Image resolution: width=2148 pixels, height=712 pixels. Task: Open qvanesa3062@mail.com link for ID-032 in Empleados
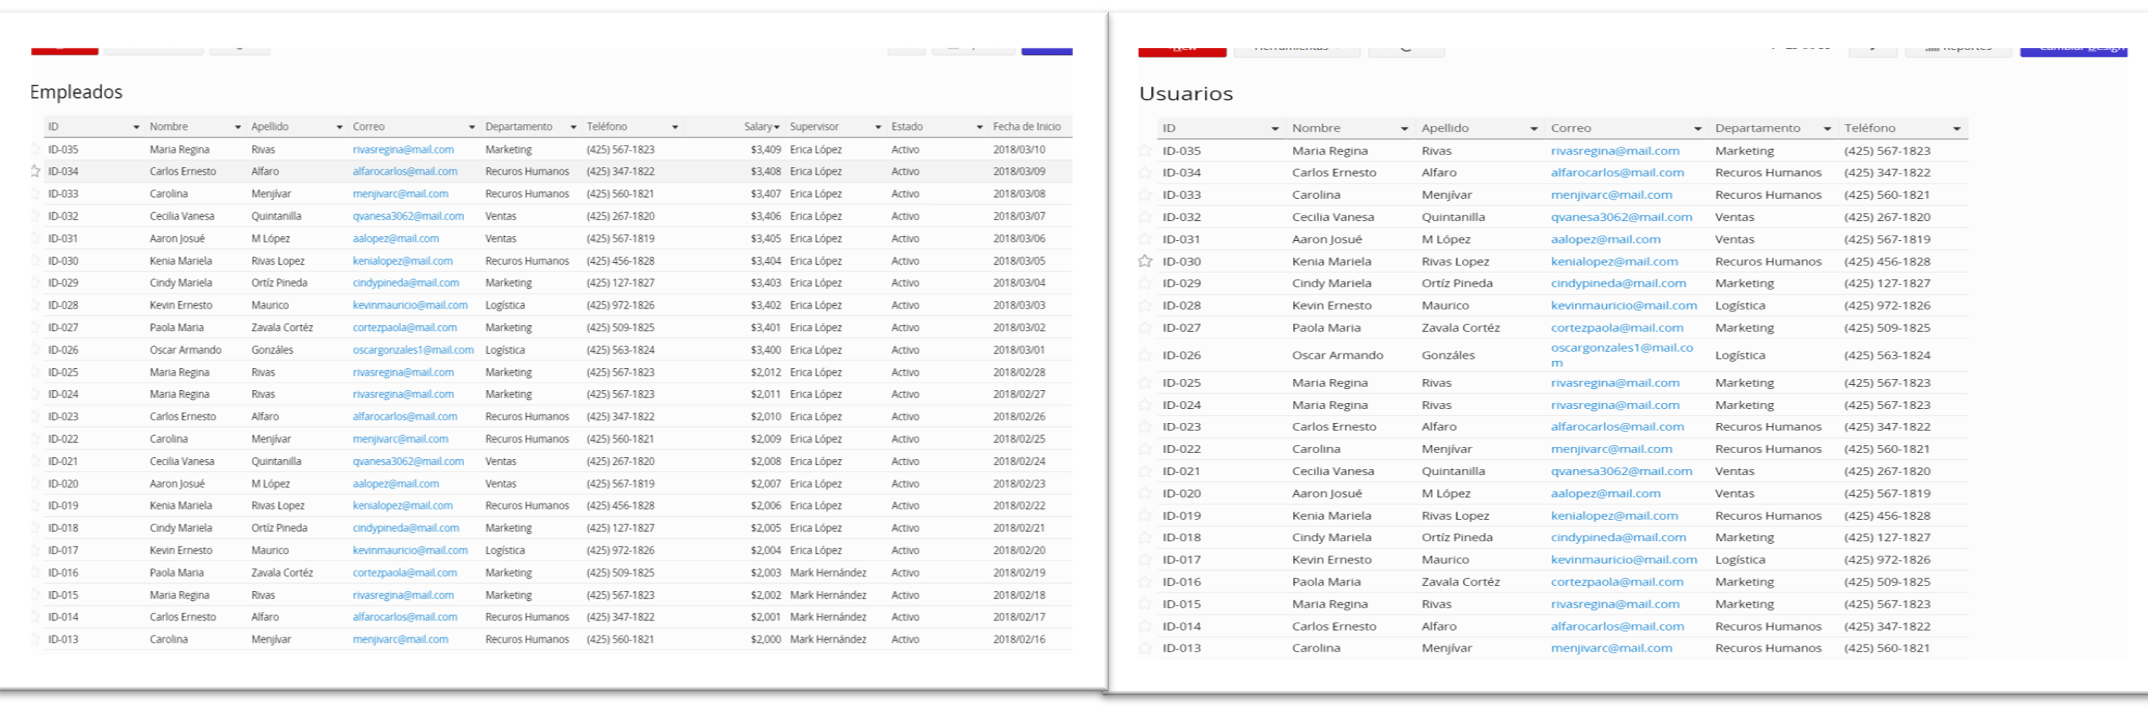(x=408, y=216)
